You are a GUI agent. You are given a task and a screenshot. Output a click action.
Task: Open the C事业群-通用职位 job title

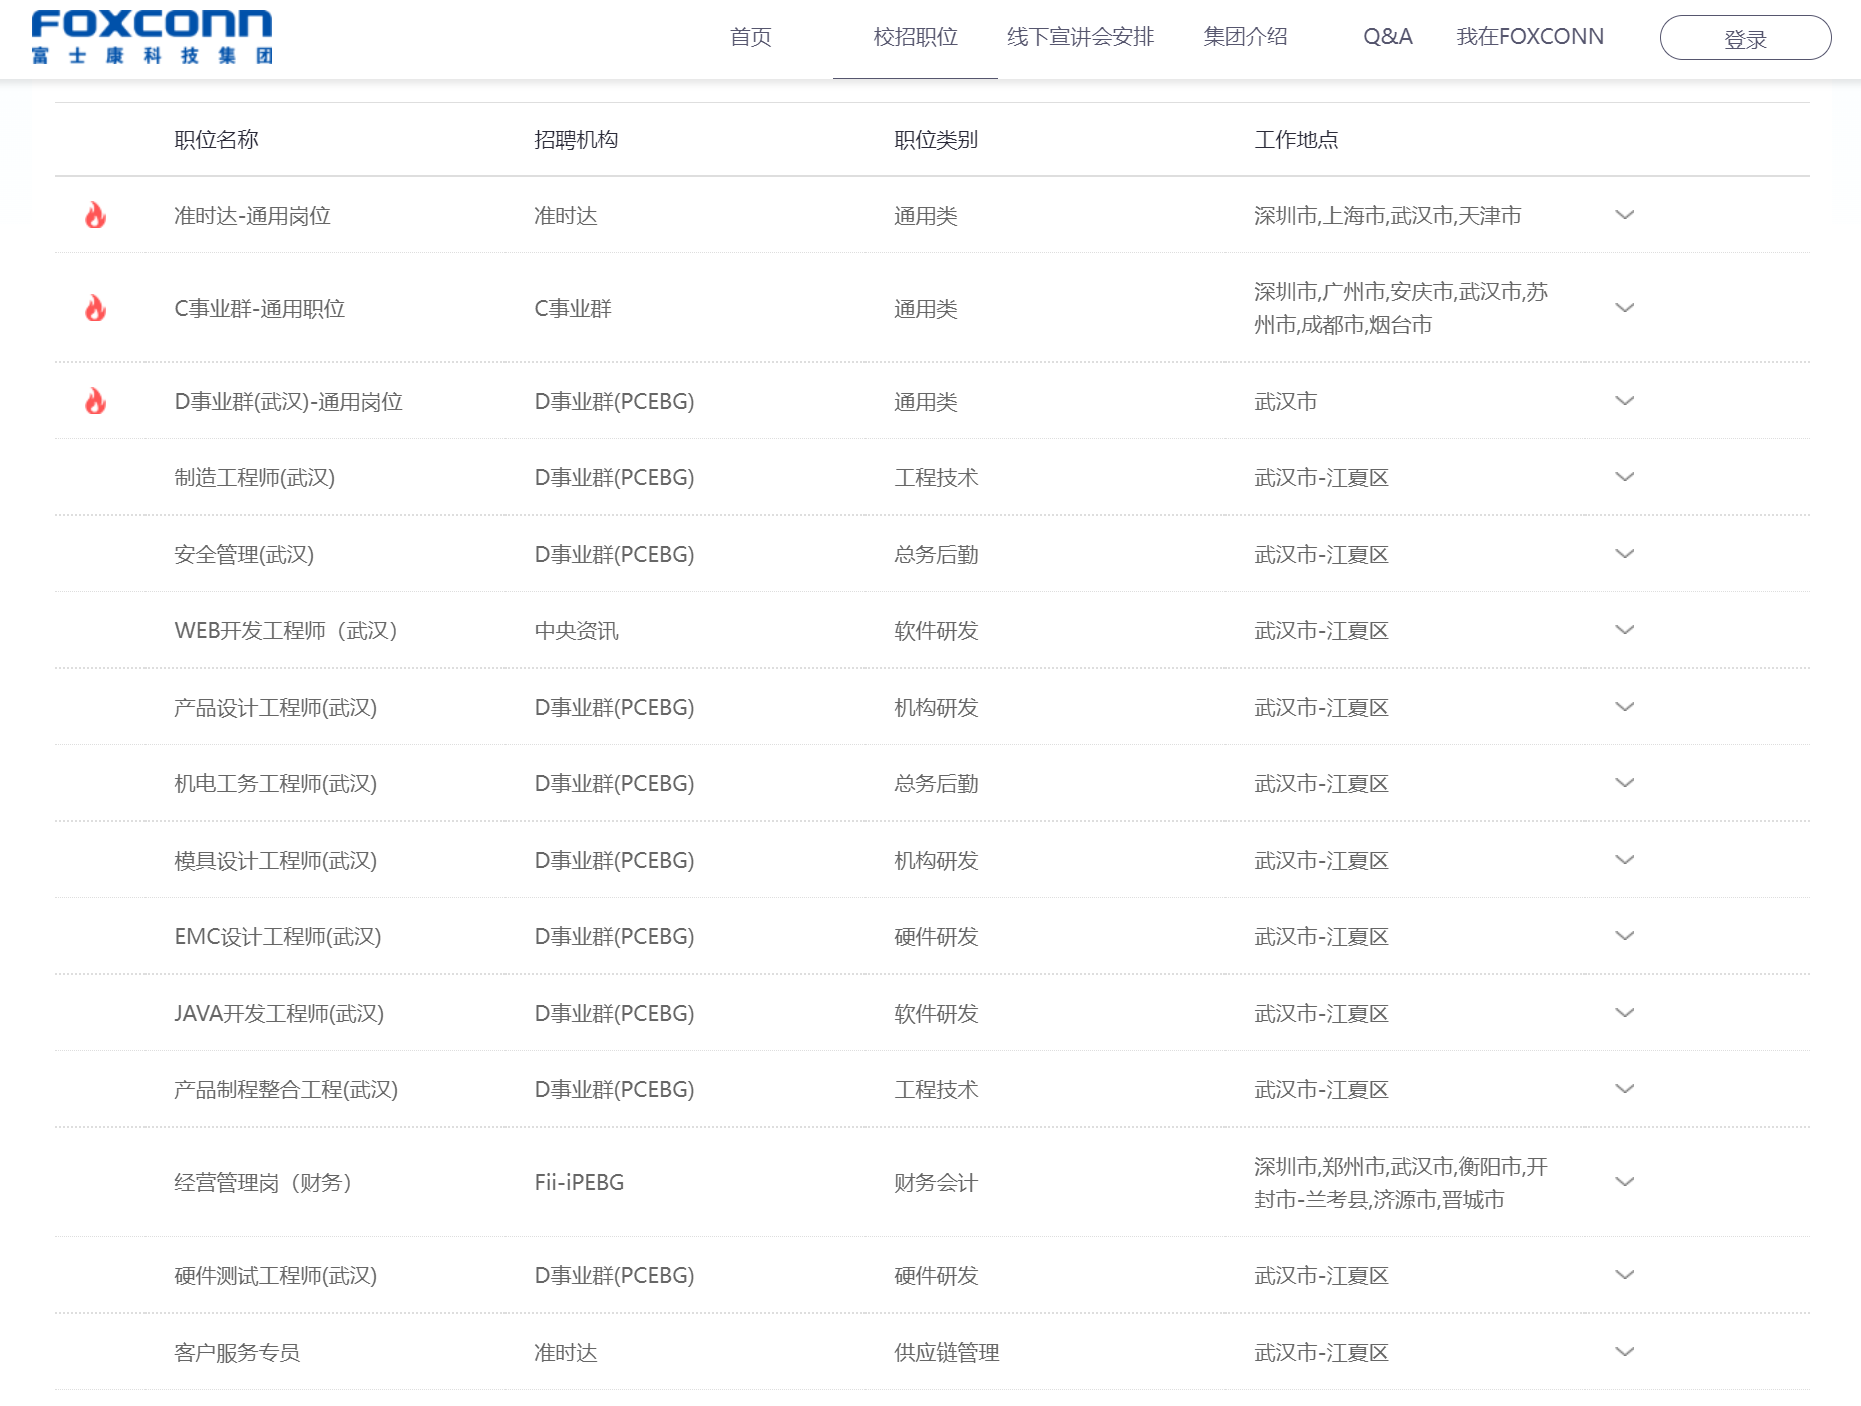(x=260, y=309)
